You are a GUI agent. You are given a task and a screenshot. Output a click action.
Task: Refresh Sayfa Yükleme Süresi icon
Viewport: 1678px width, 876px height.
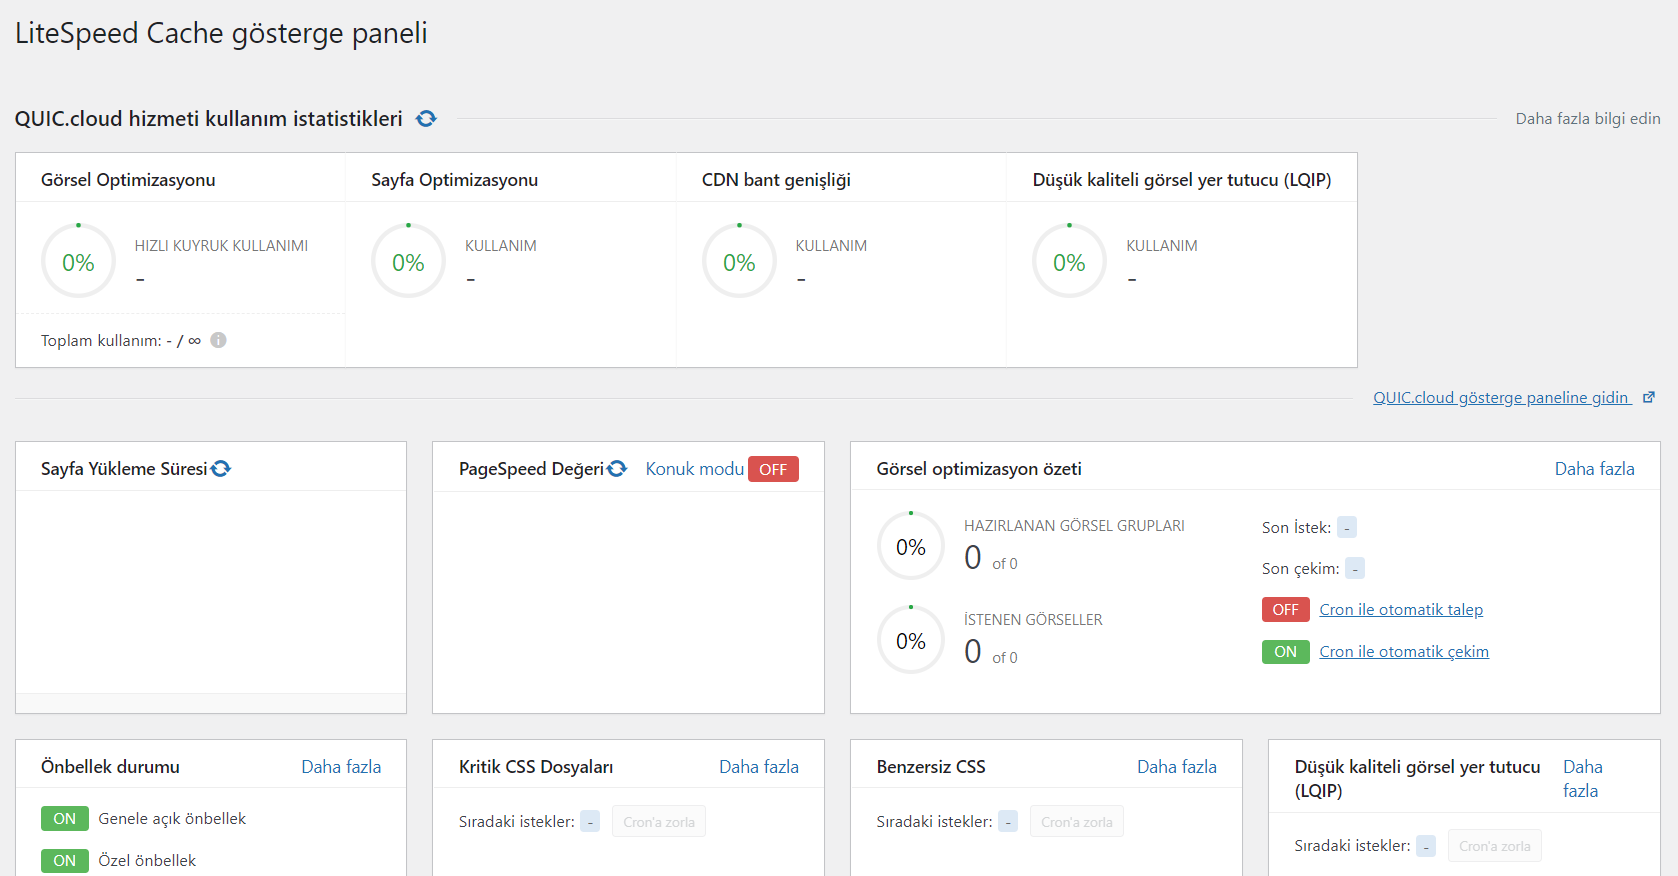tap(221, 468)
